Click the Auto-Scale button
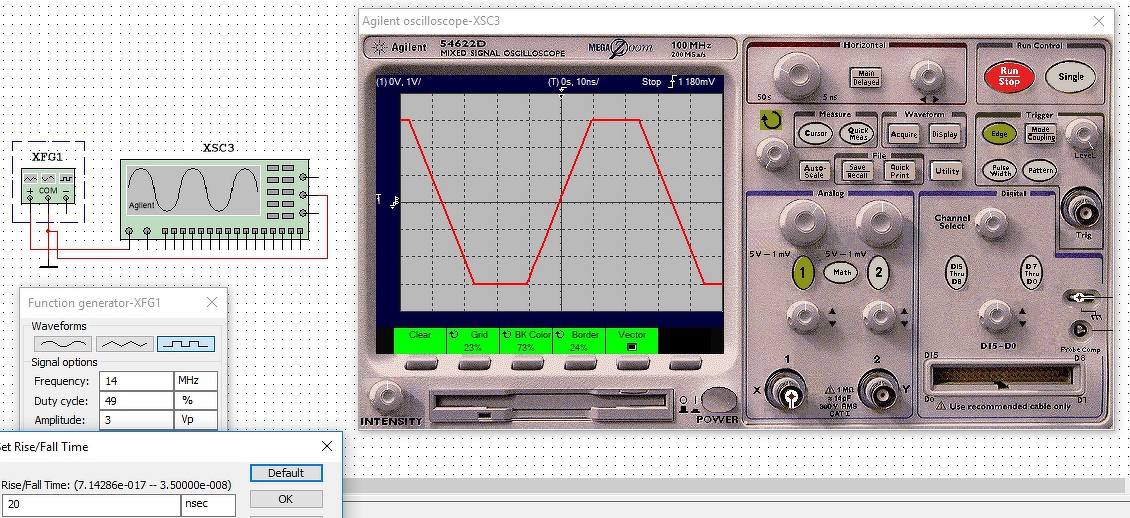The height and width of the screenshot is (518, 1130). 814,171
